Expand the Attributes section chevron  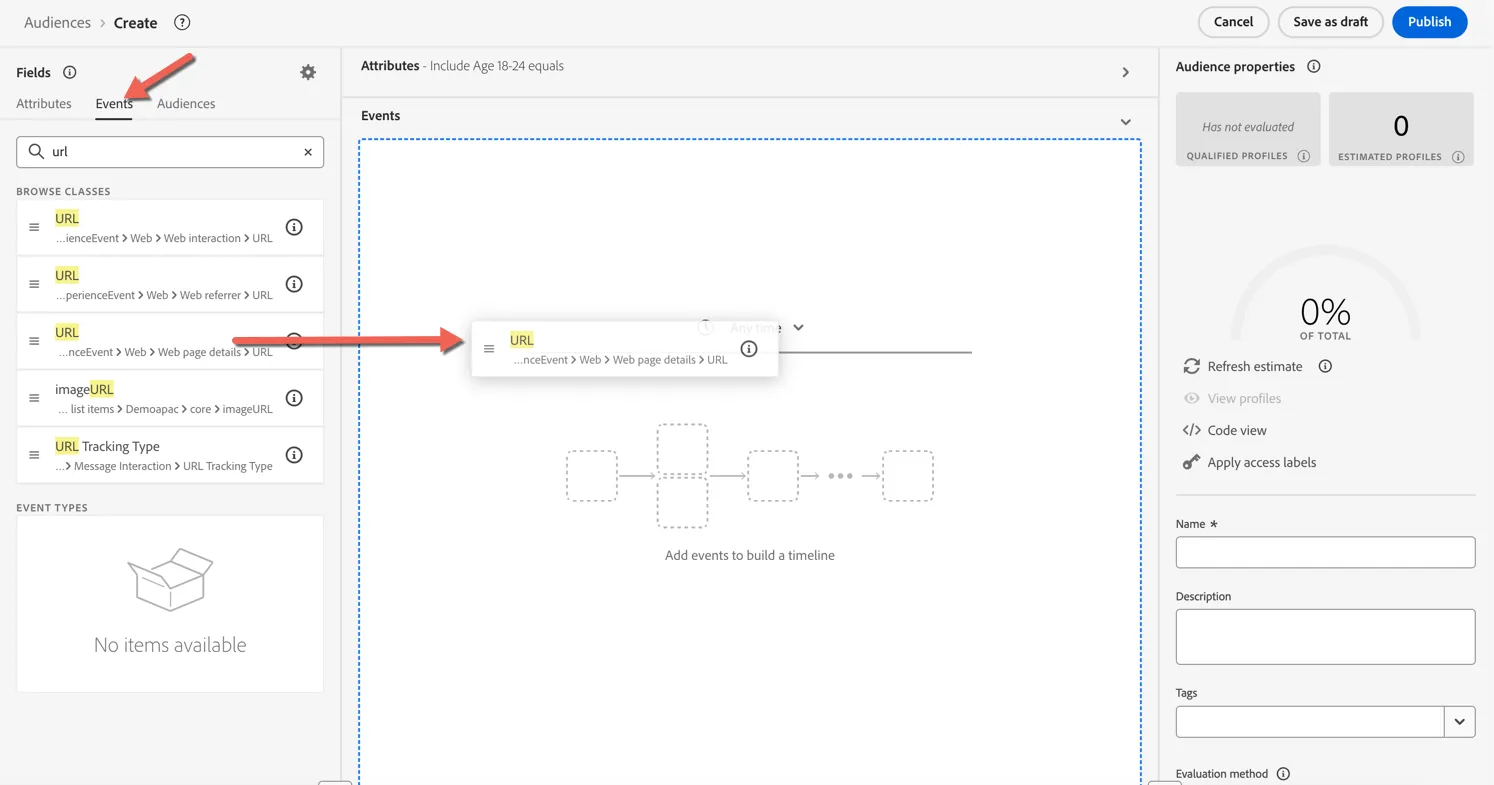point(1126,72)
